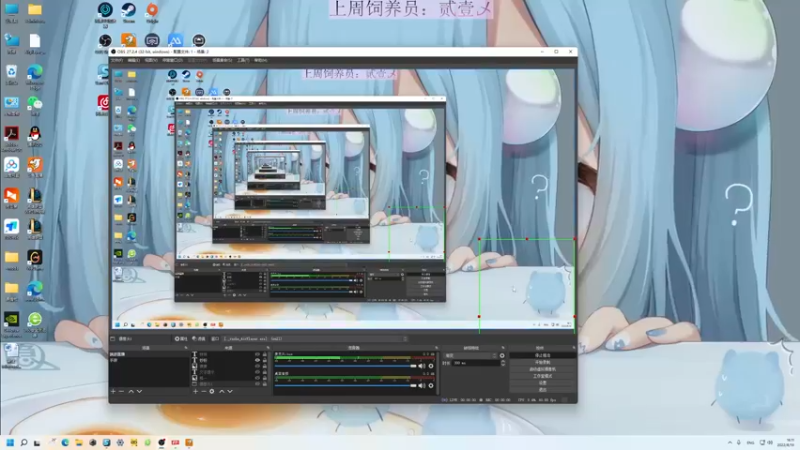This screenshot has width=800, height=450.
Task: Toggle lock of bottom source row
Action: [265, 384]
